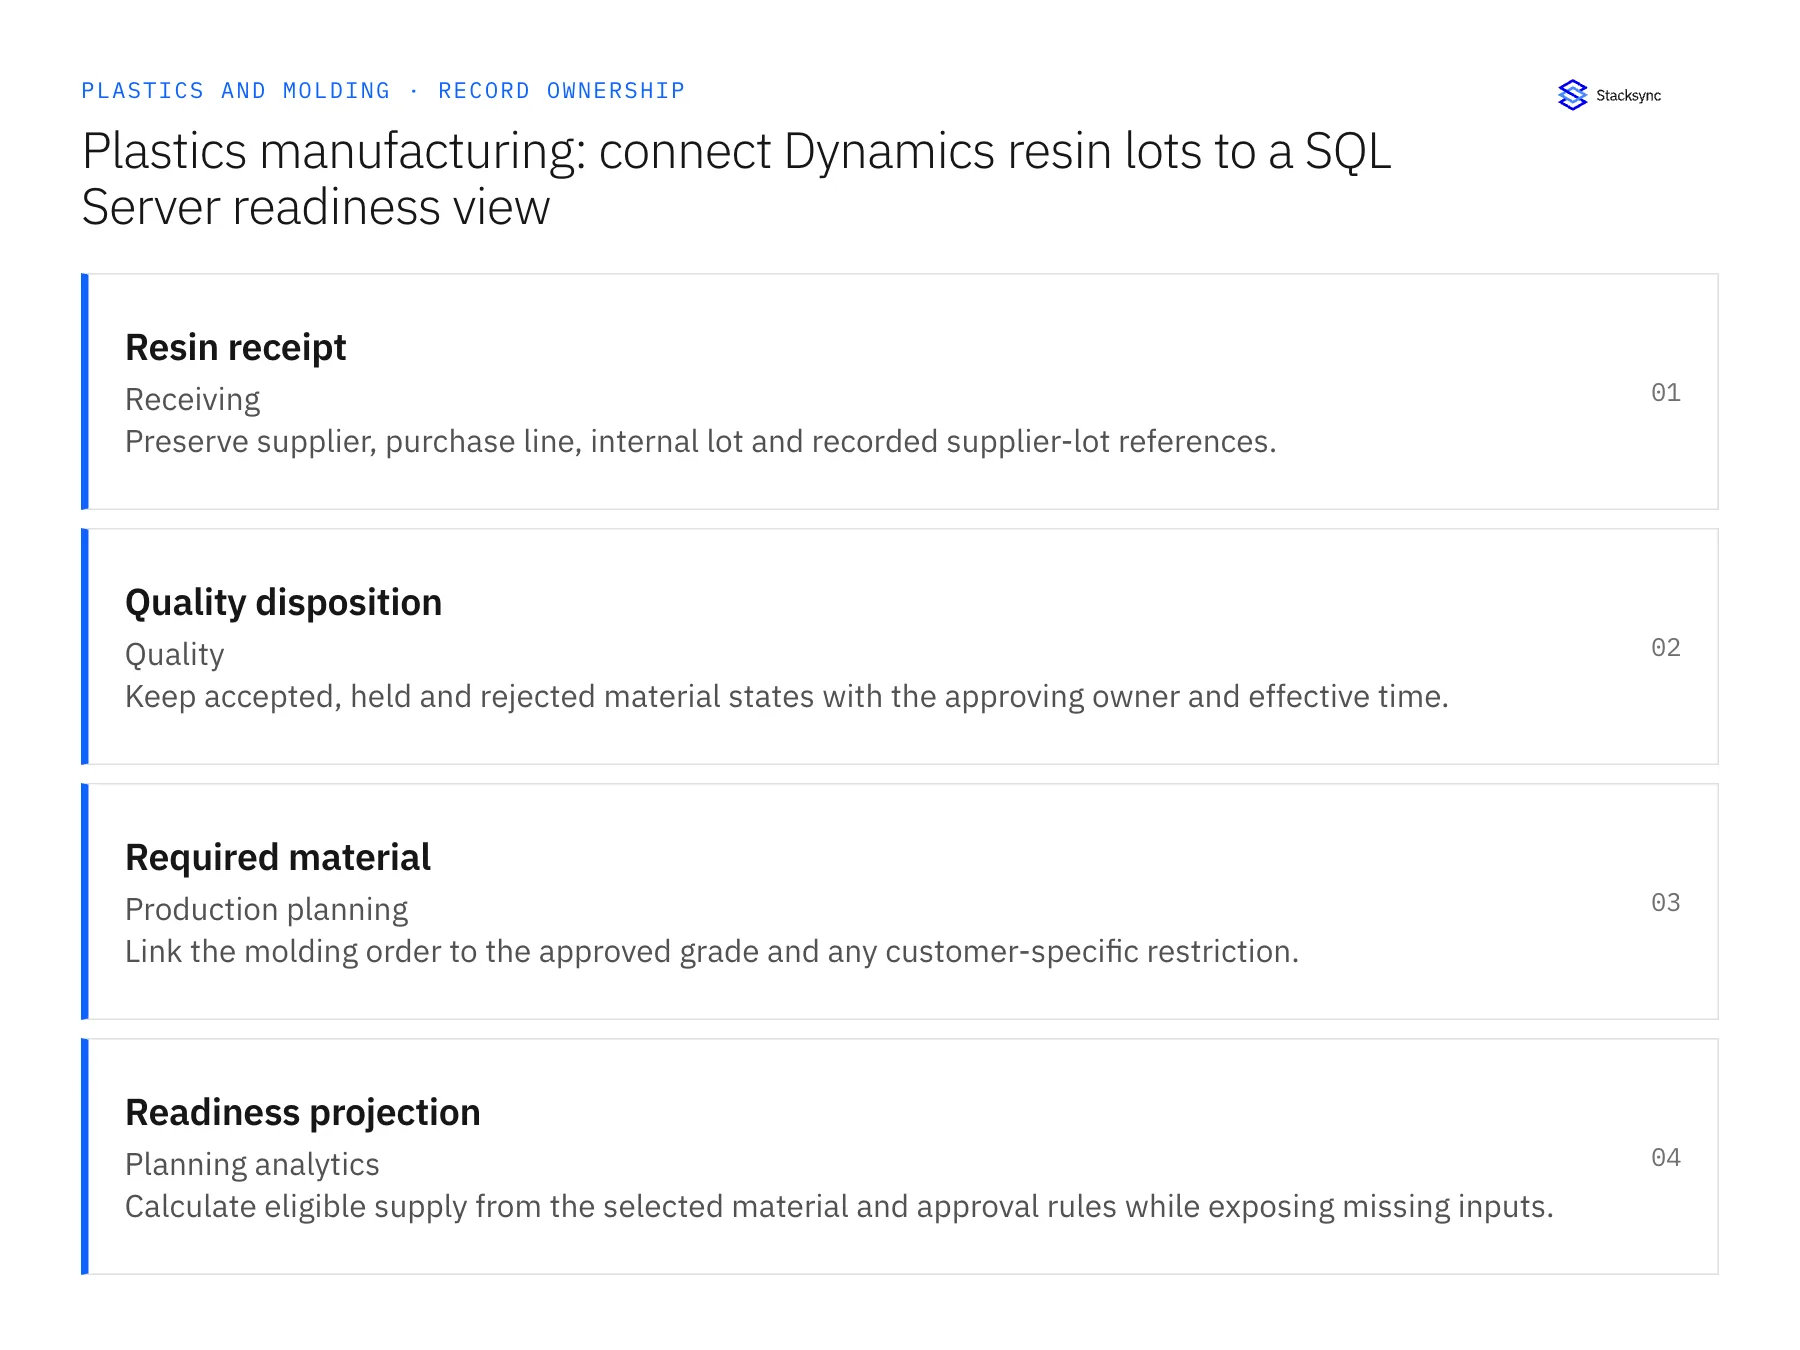Click the 'Production planning' owner label

(x=267, y=909)
